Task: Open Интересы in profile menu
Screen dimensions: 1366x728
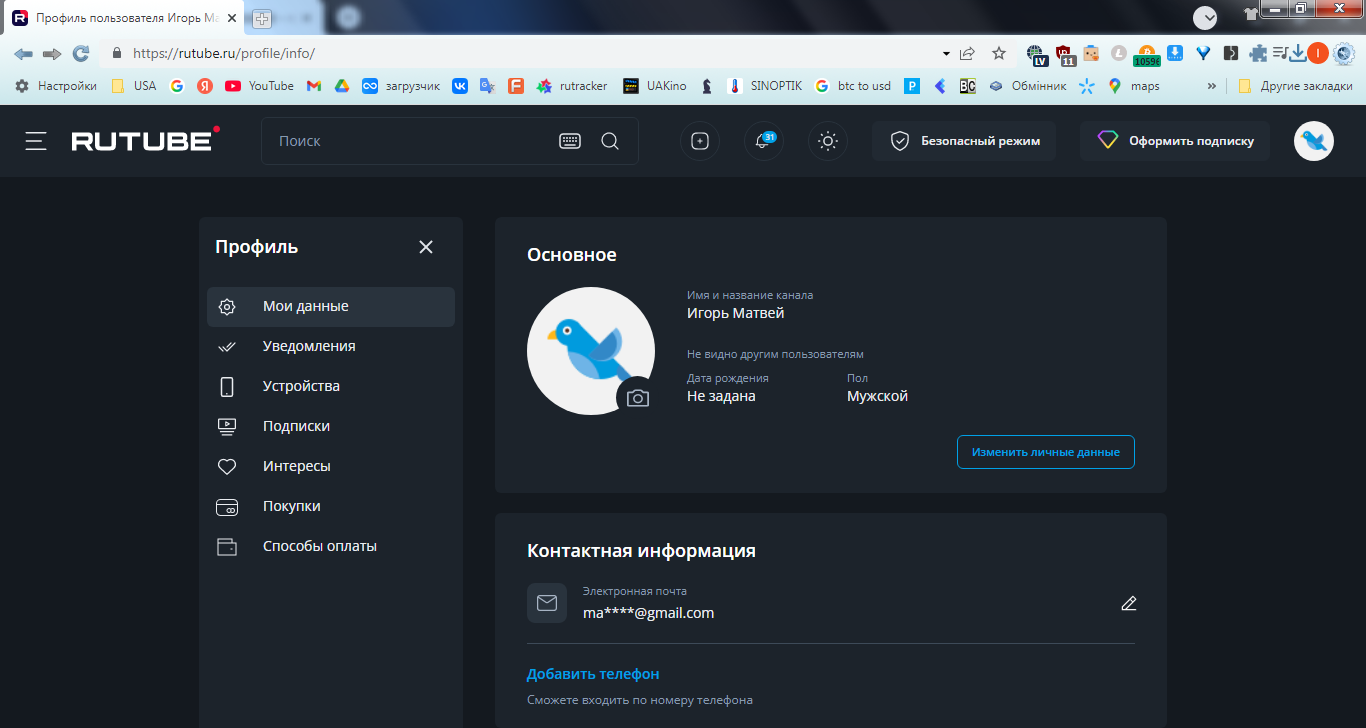Action: (x=331, y=467)
